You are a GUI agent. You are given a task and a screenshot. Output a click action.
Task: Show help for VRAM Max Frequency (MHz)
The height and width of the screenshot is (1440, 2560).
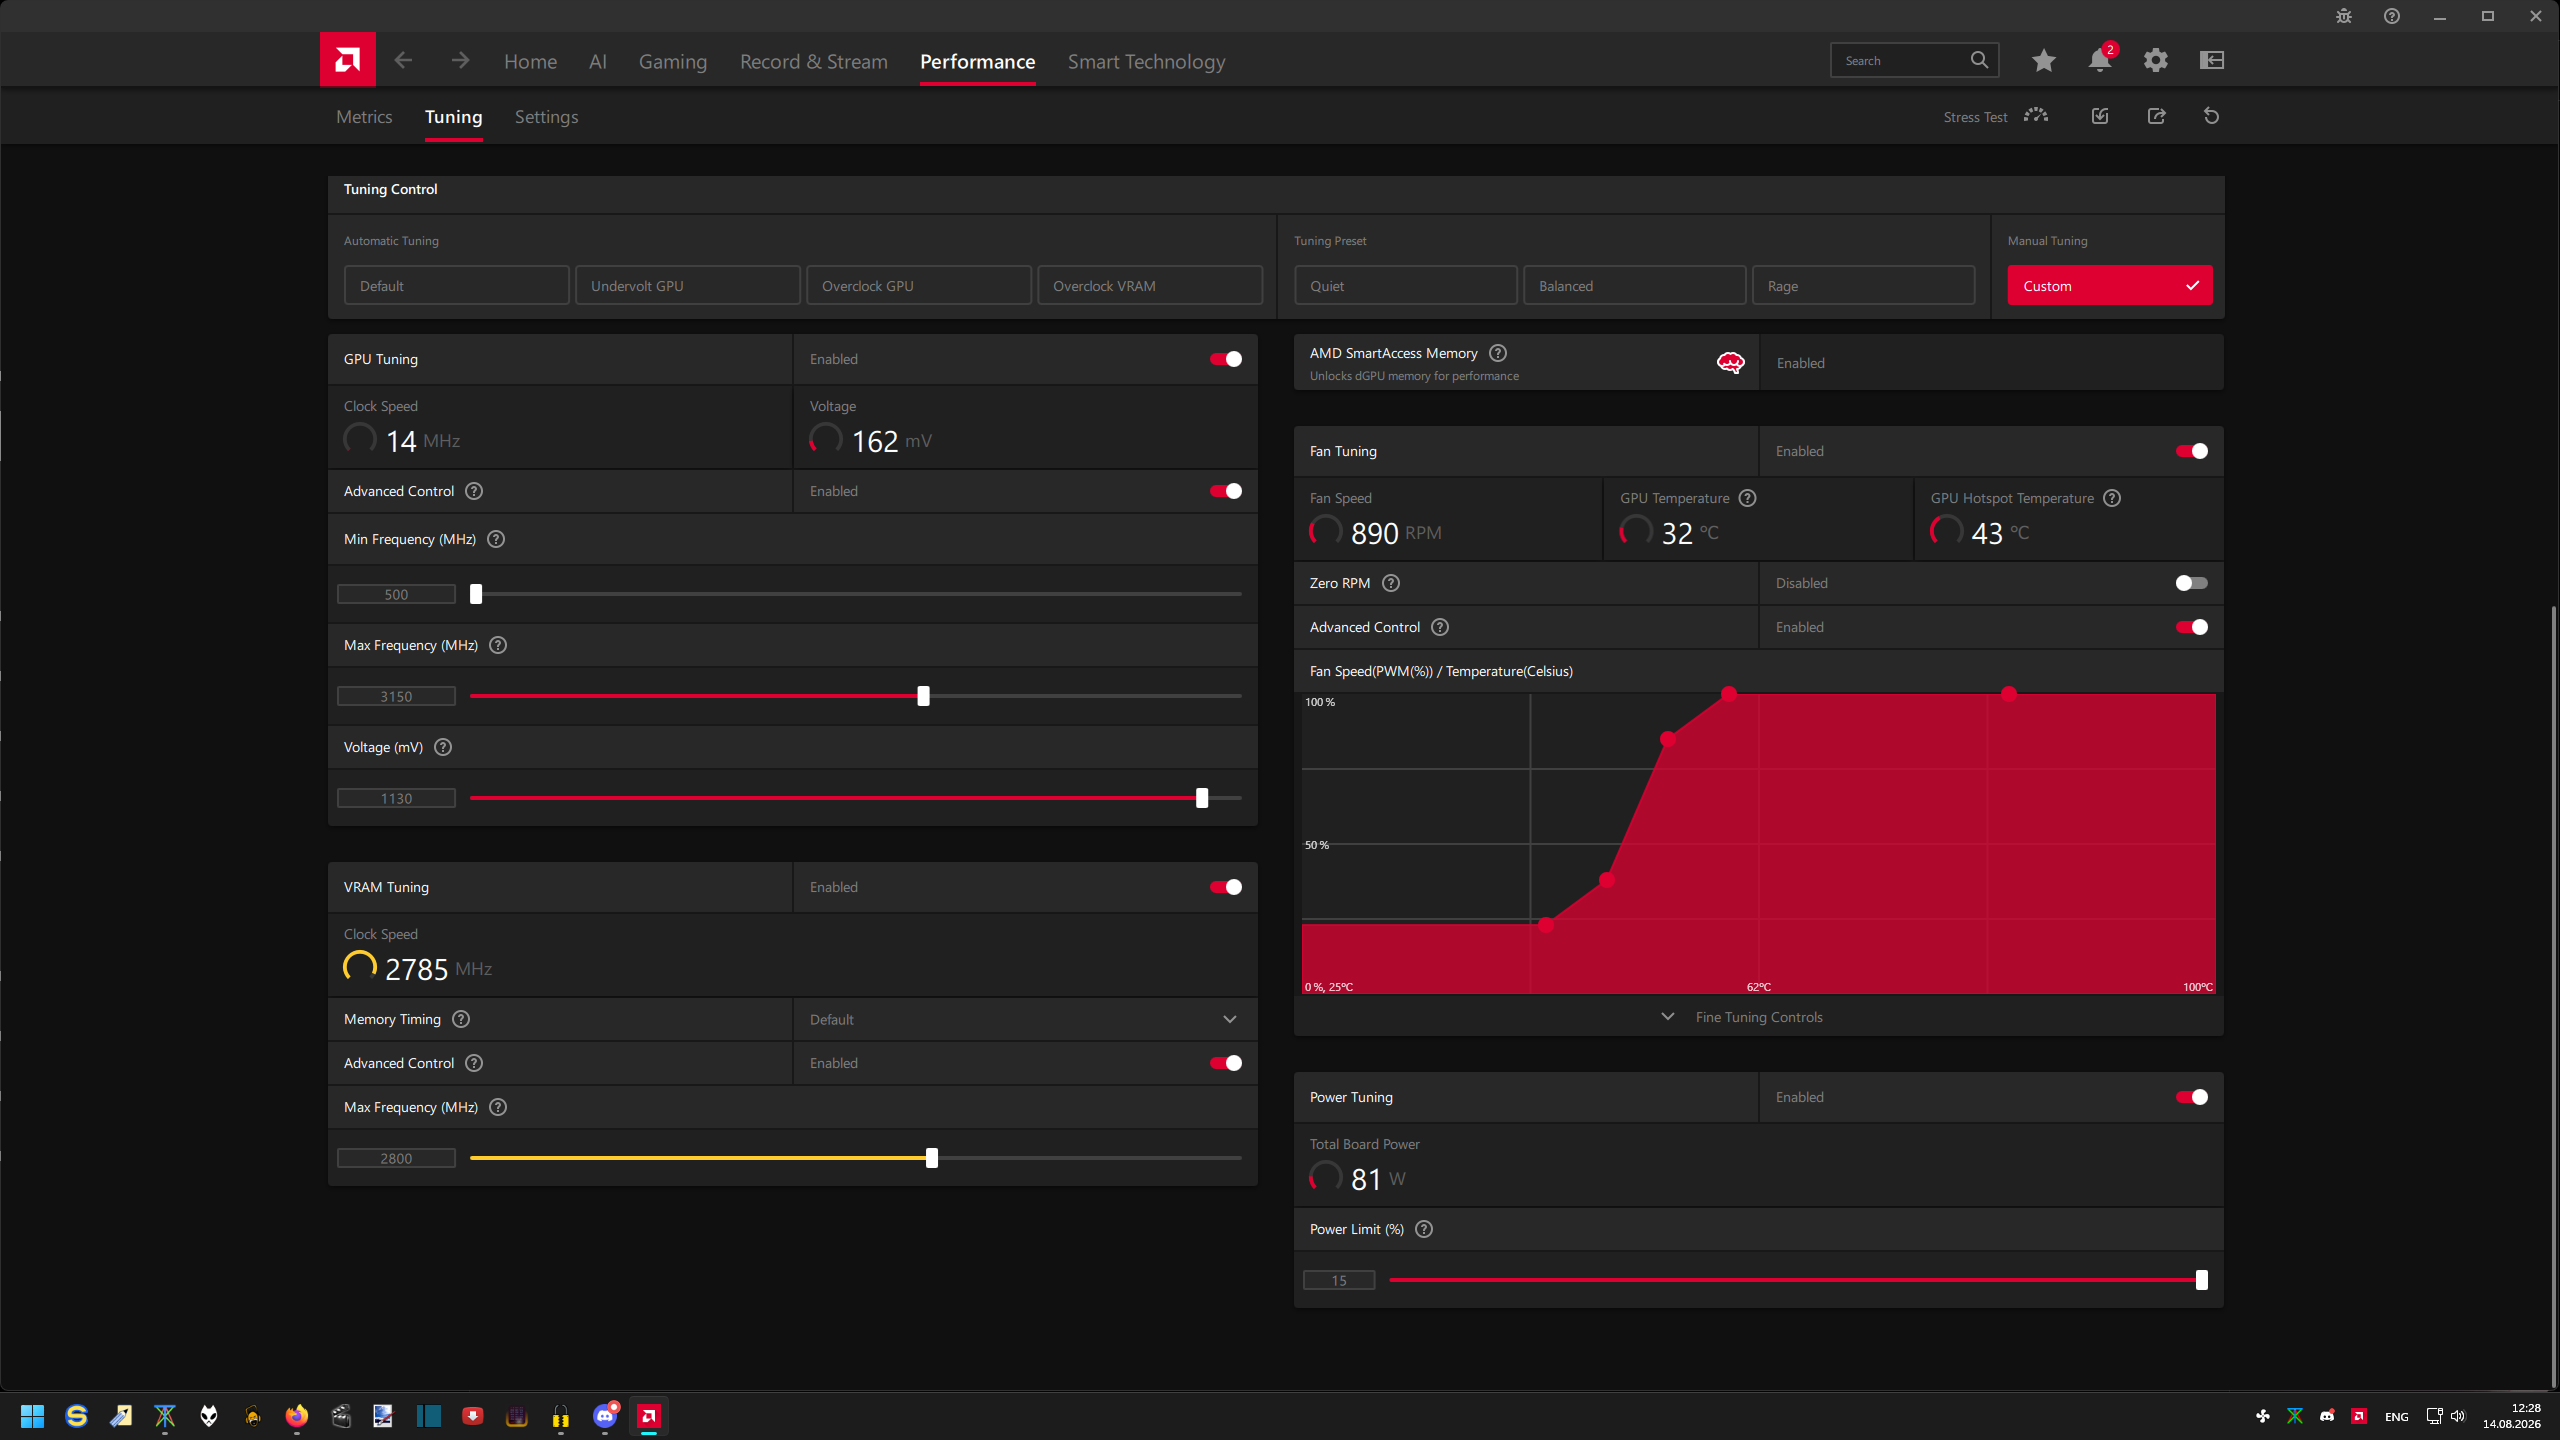(498, 1107)
